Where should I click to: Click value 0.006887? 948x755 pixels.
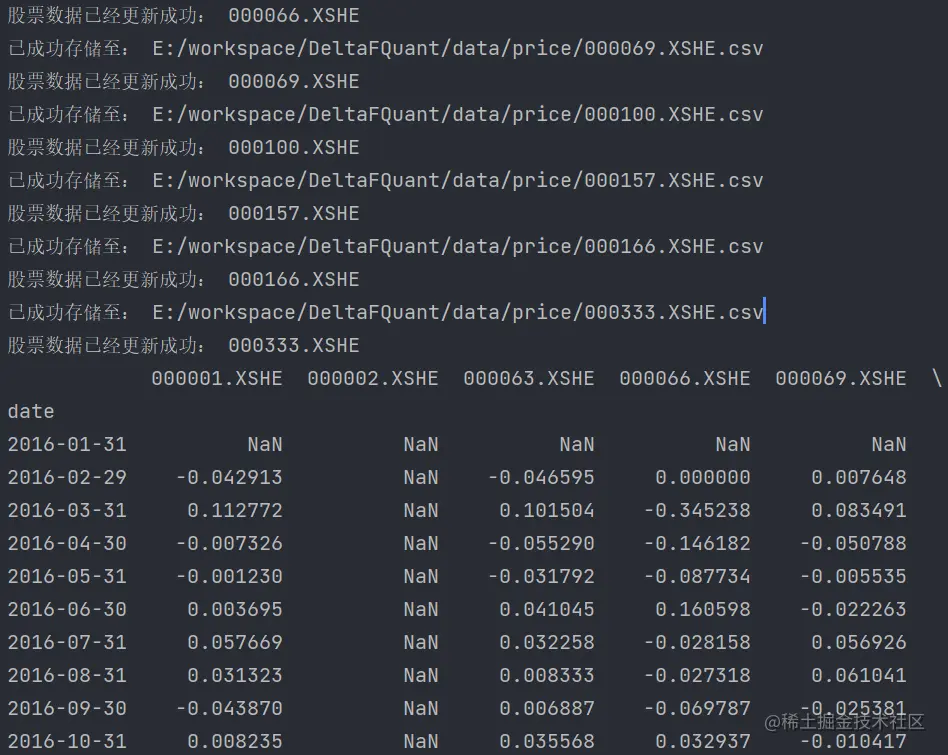click(x=547, y=708)
